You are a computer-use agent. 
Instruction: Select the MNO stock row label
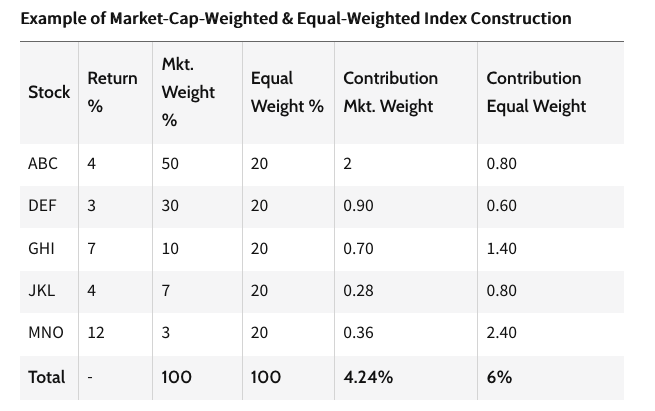(46, 333)
